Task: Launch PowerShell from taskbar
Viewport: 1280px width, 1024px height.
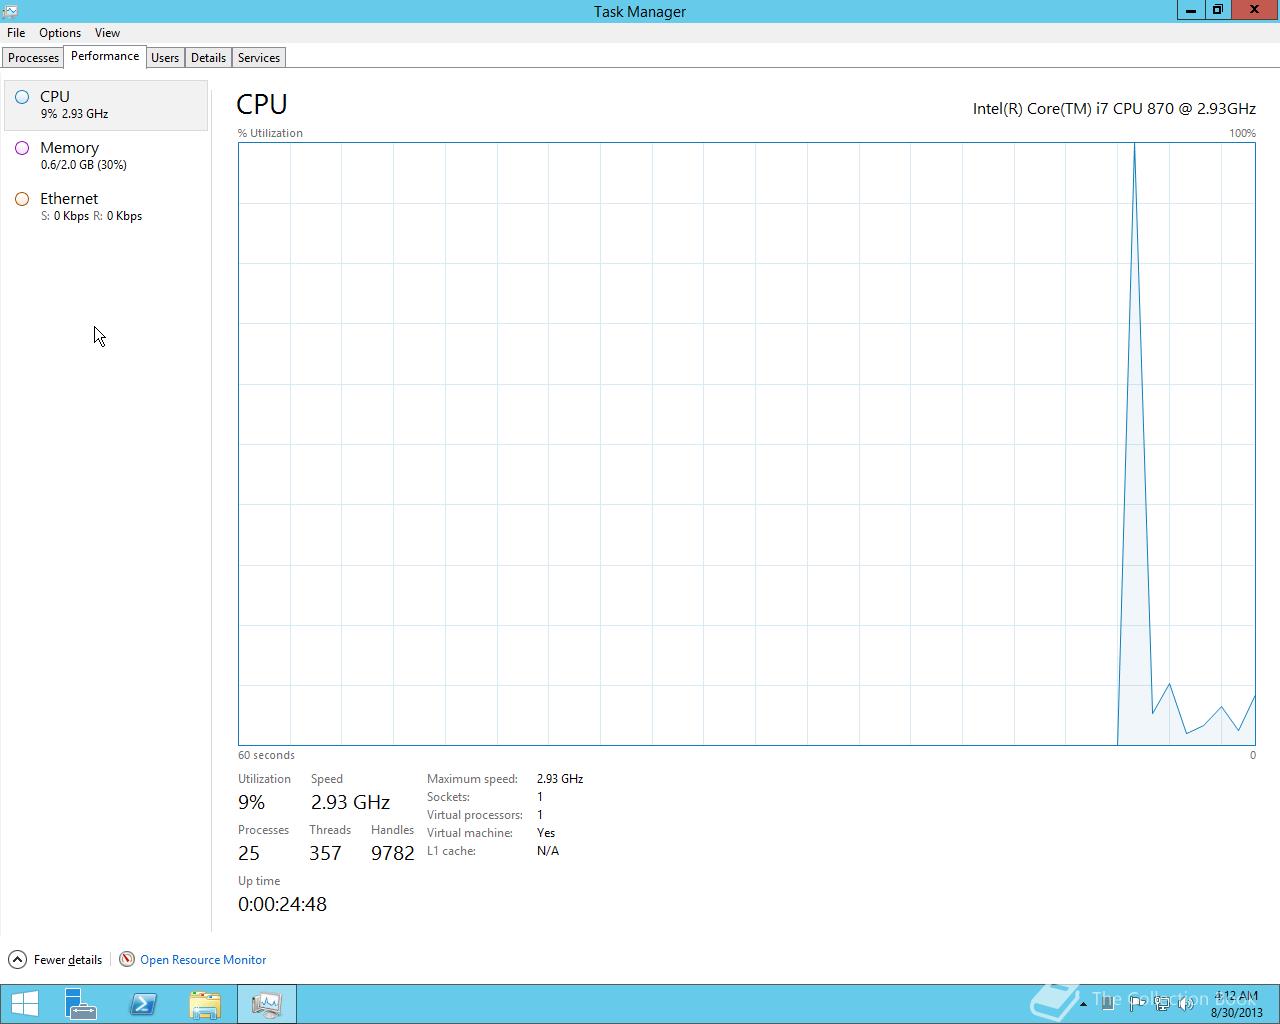Action: tap(143, 1004)
